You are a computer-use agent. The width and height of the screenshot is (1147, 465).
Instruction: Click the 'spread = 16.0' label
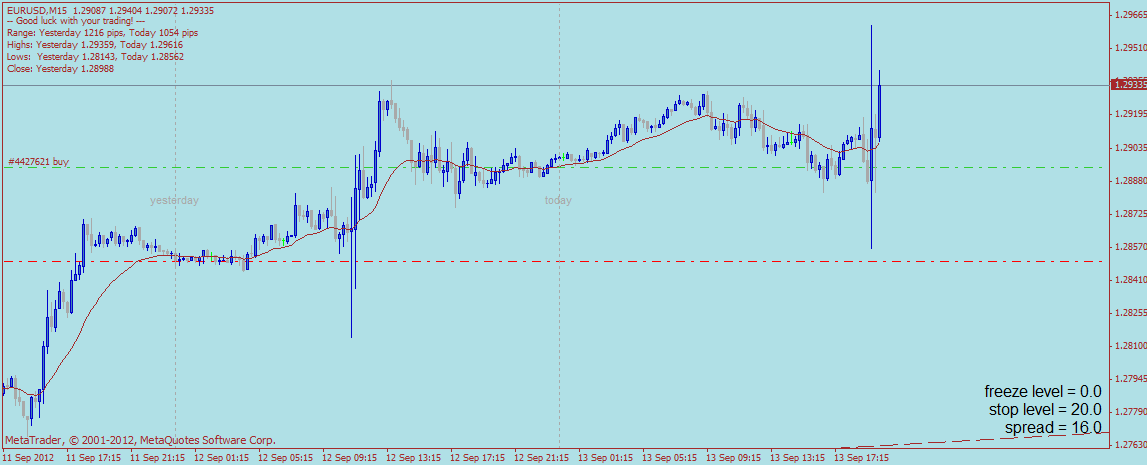click(x=1053, y=428)
